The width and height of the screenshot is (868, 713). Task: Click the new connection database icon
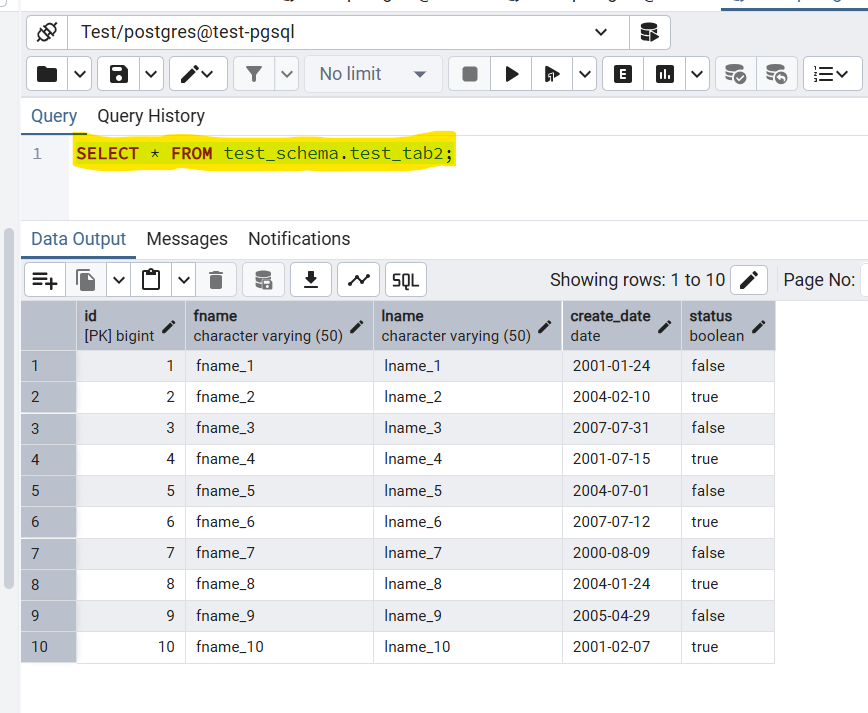[x=649, y=32]
